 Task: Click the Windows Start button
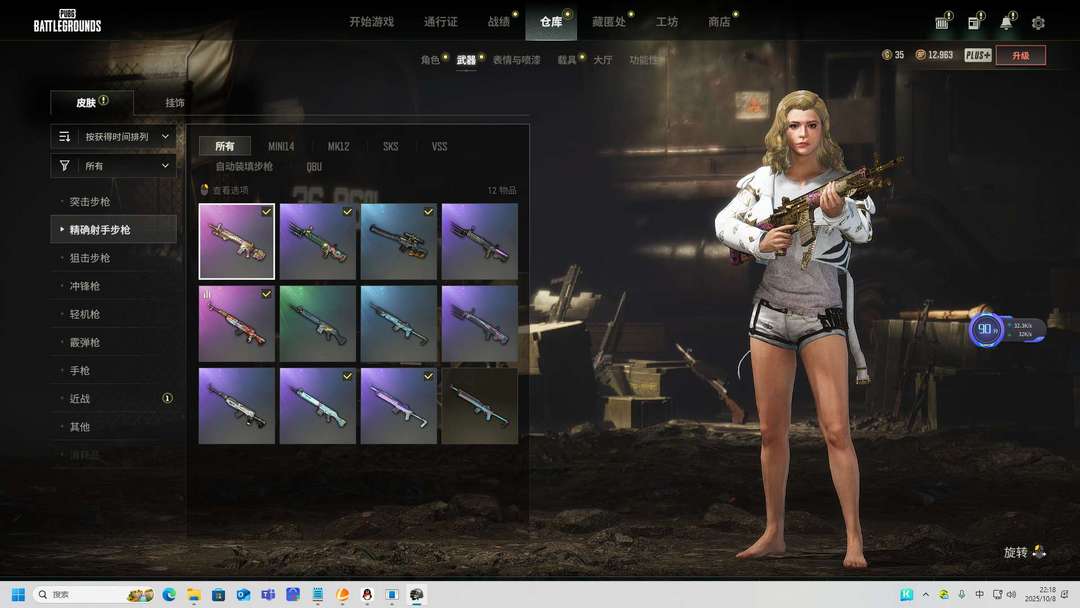tap(18, 594)
